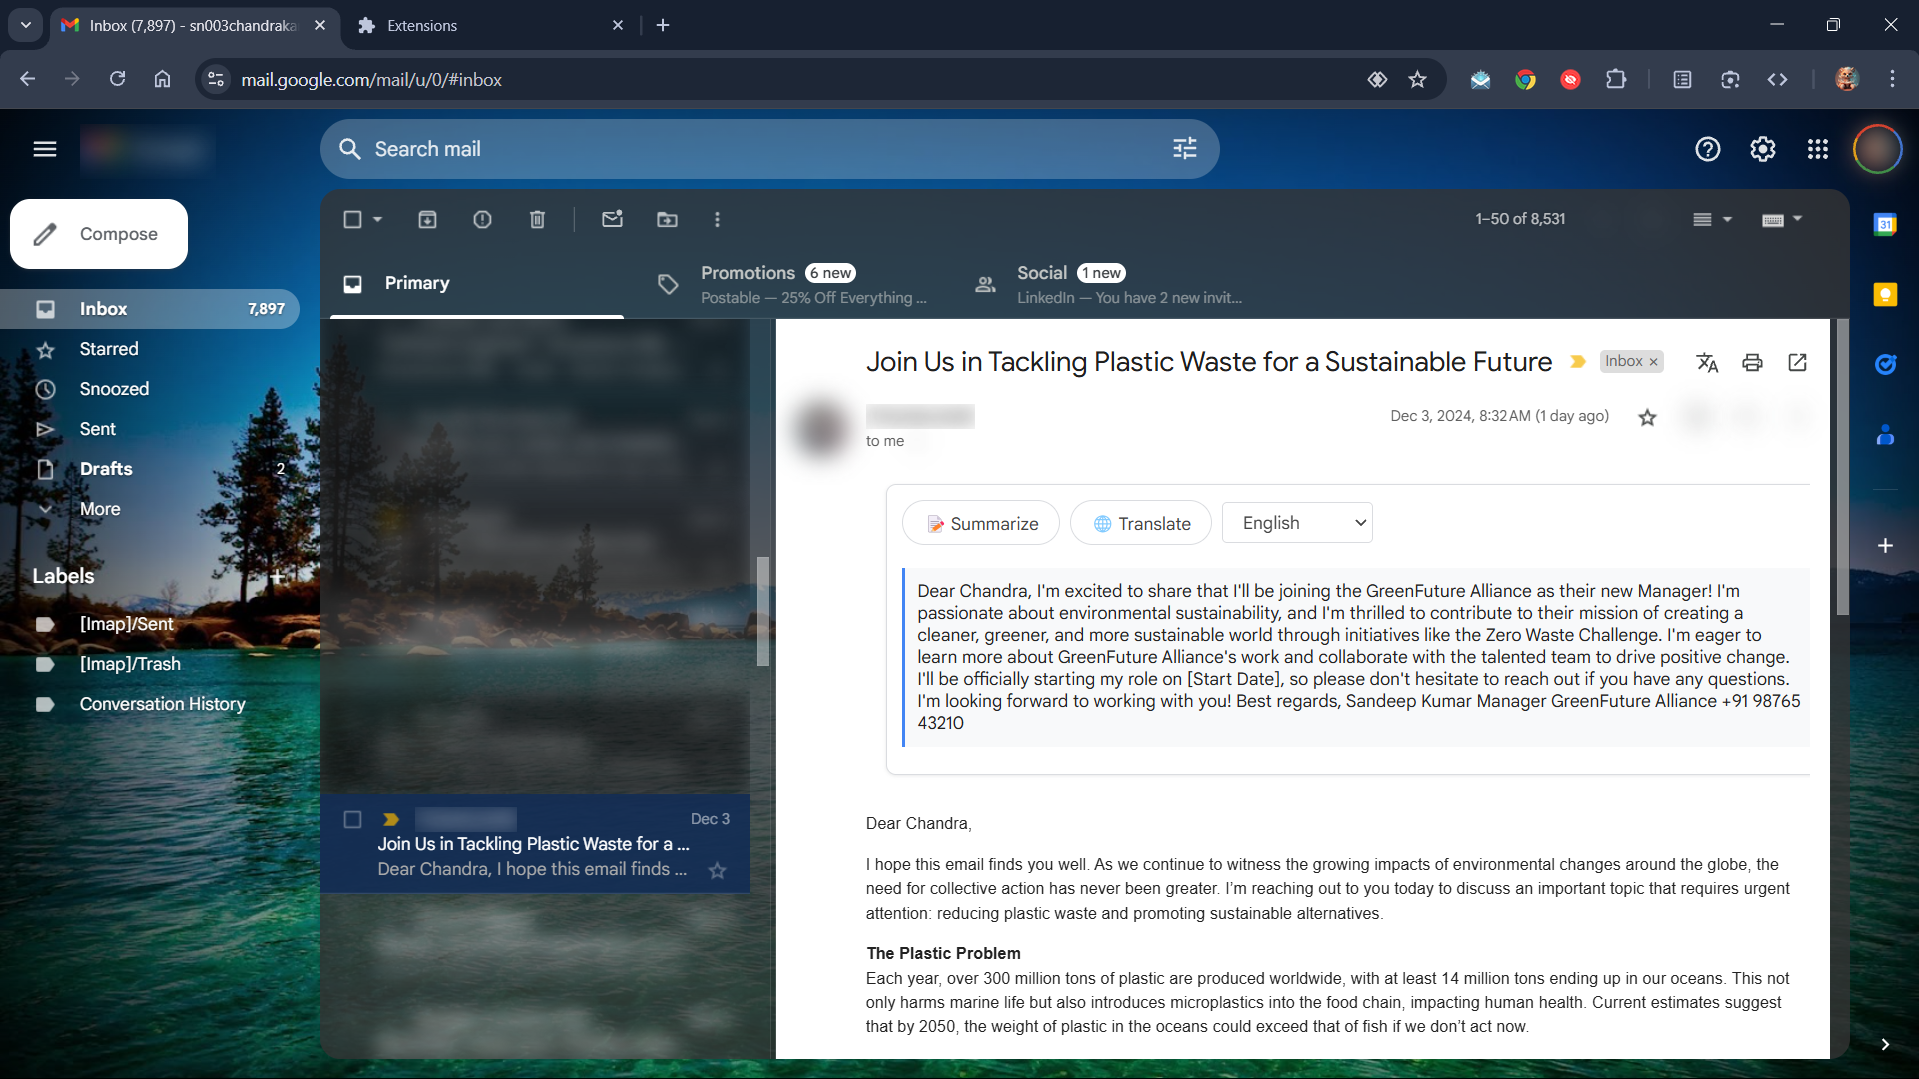Open the English language dropdown
Screen dimensions: 1919x1079
click(1297, 523)
